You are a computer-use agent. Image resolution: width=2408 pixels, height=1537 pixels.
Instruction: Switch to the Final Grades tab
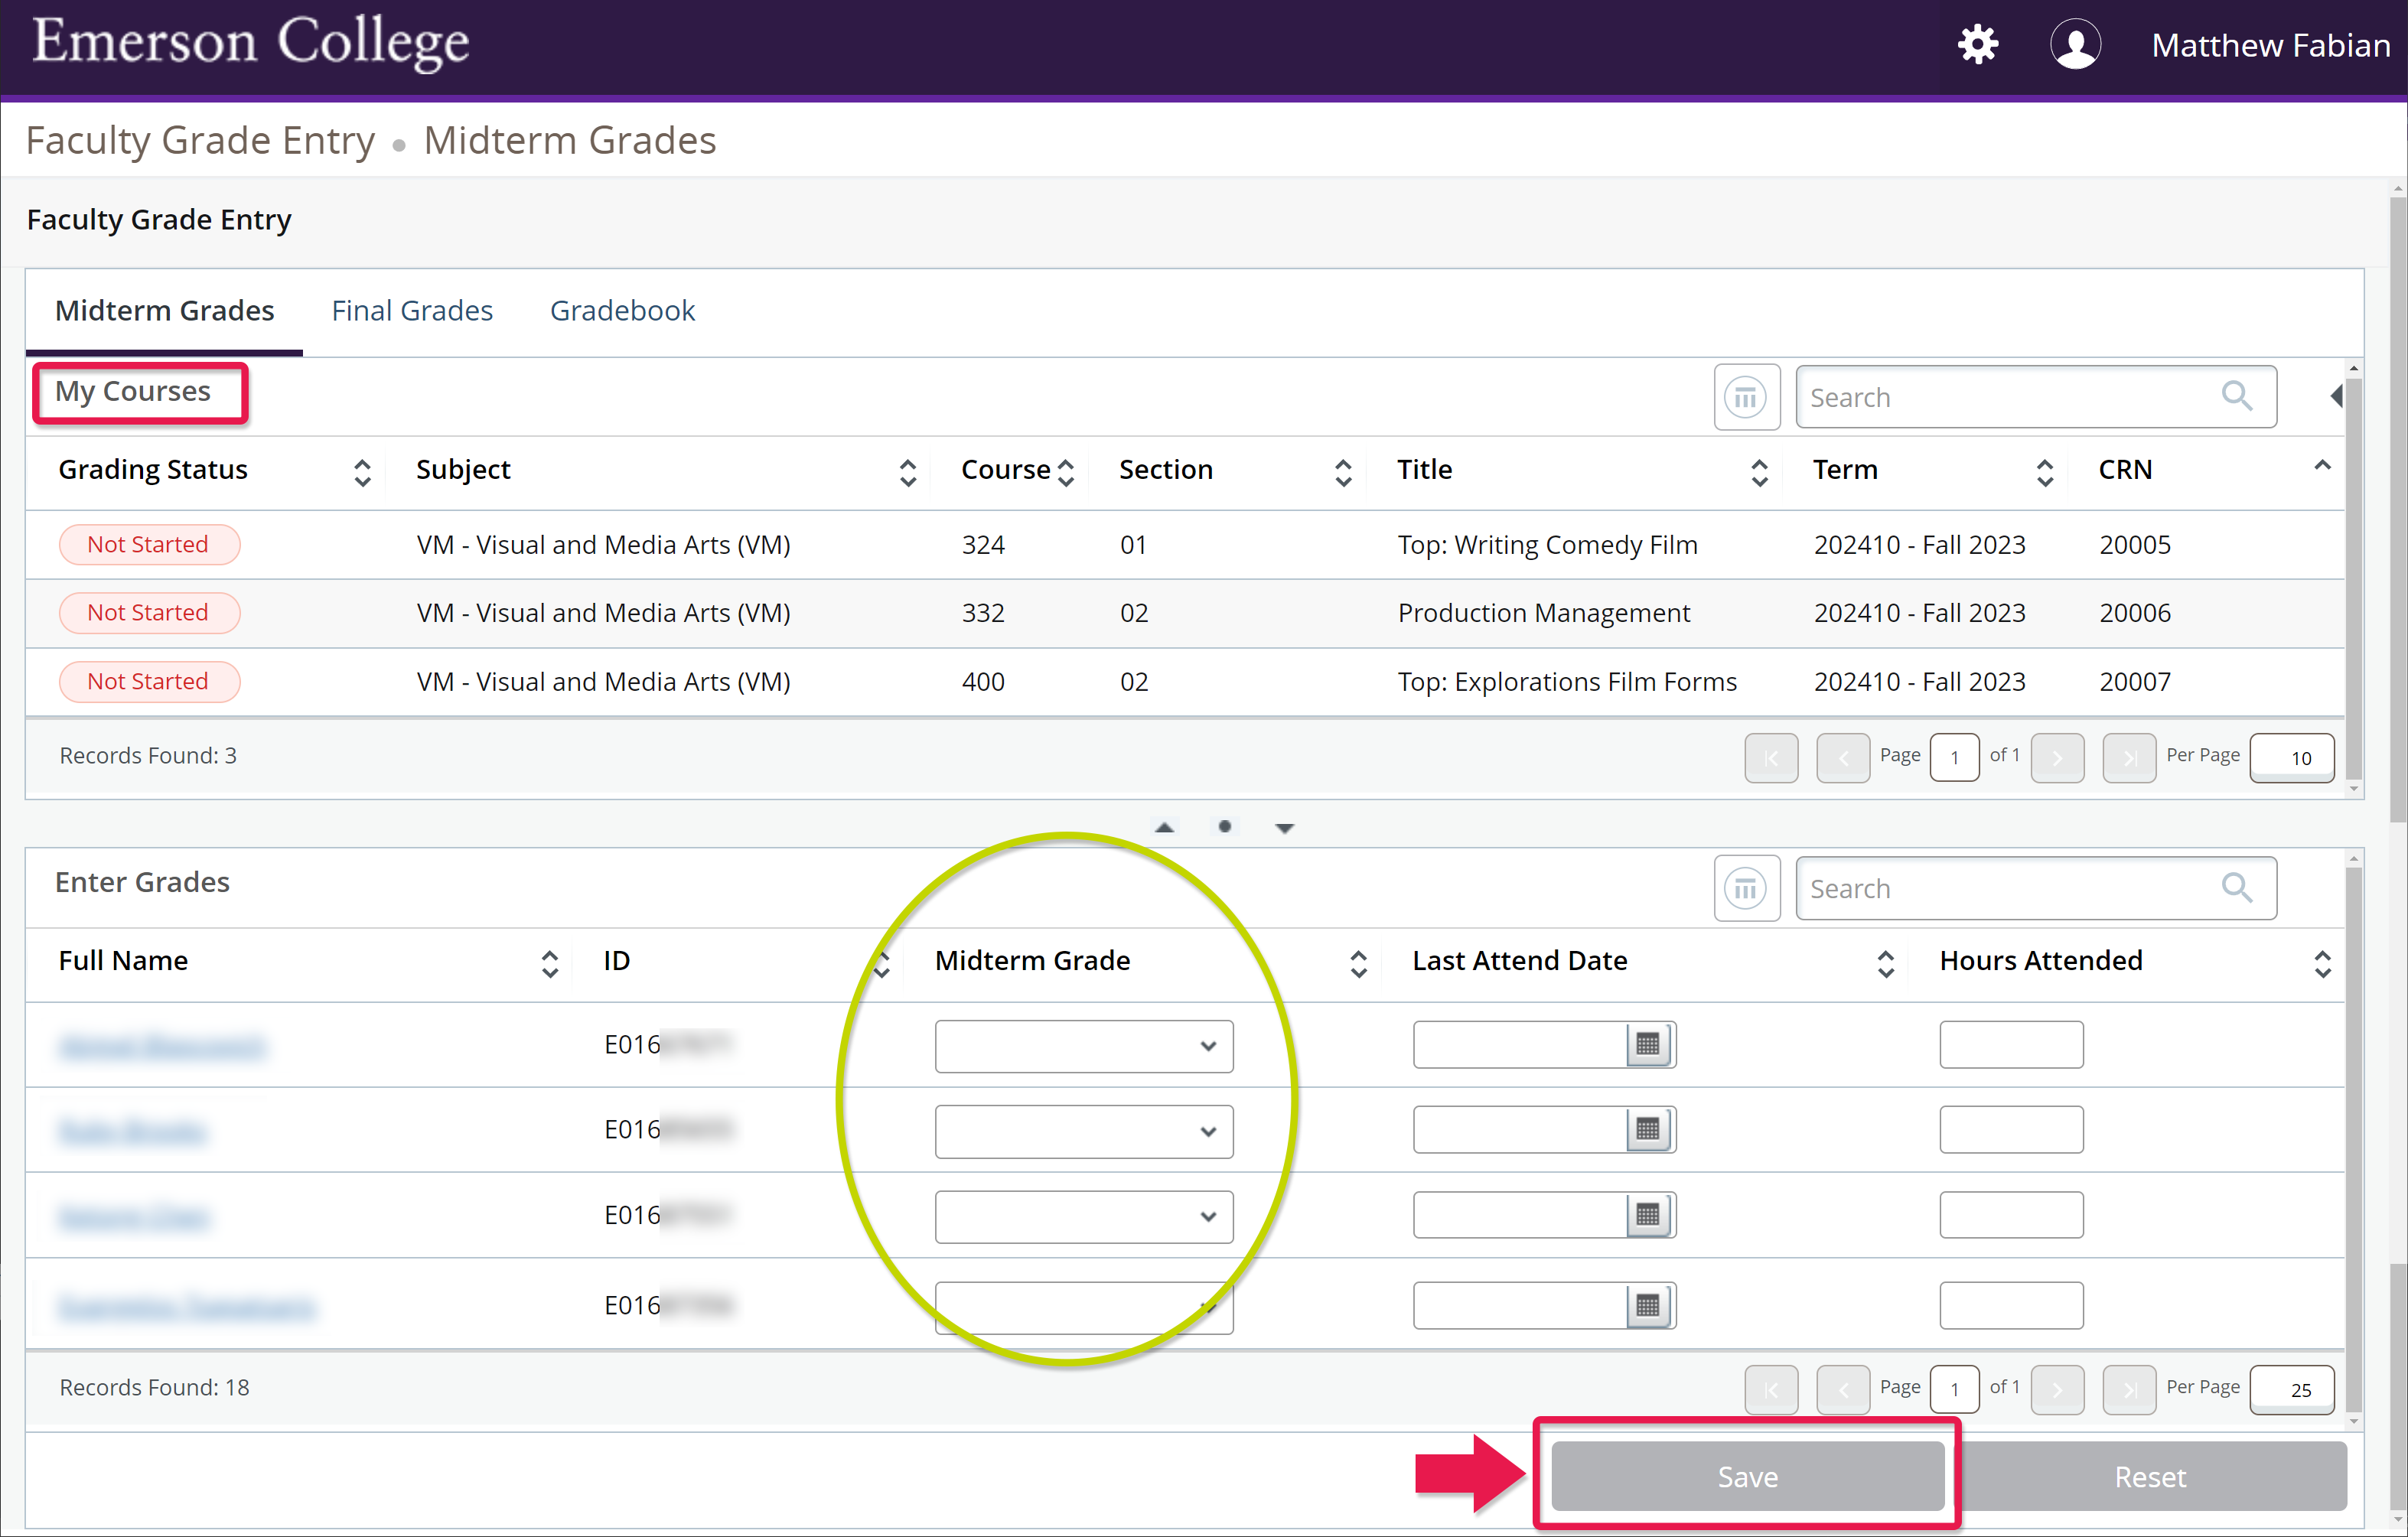click(412, 311)
